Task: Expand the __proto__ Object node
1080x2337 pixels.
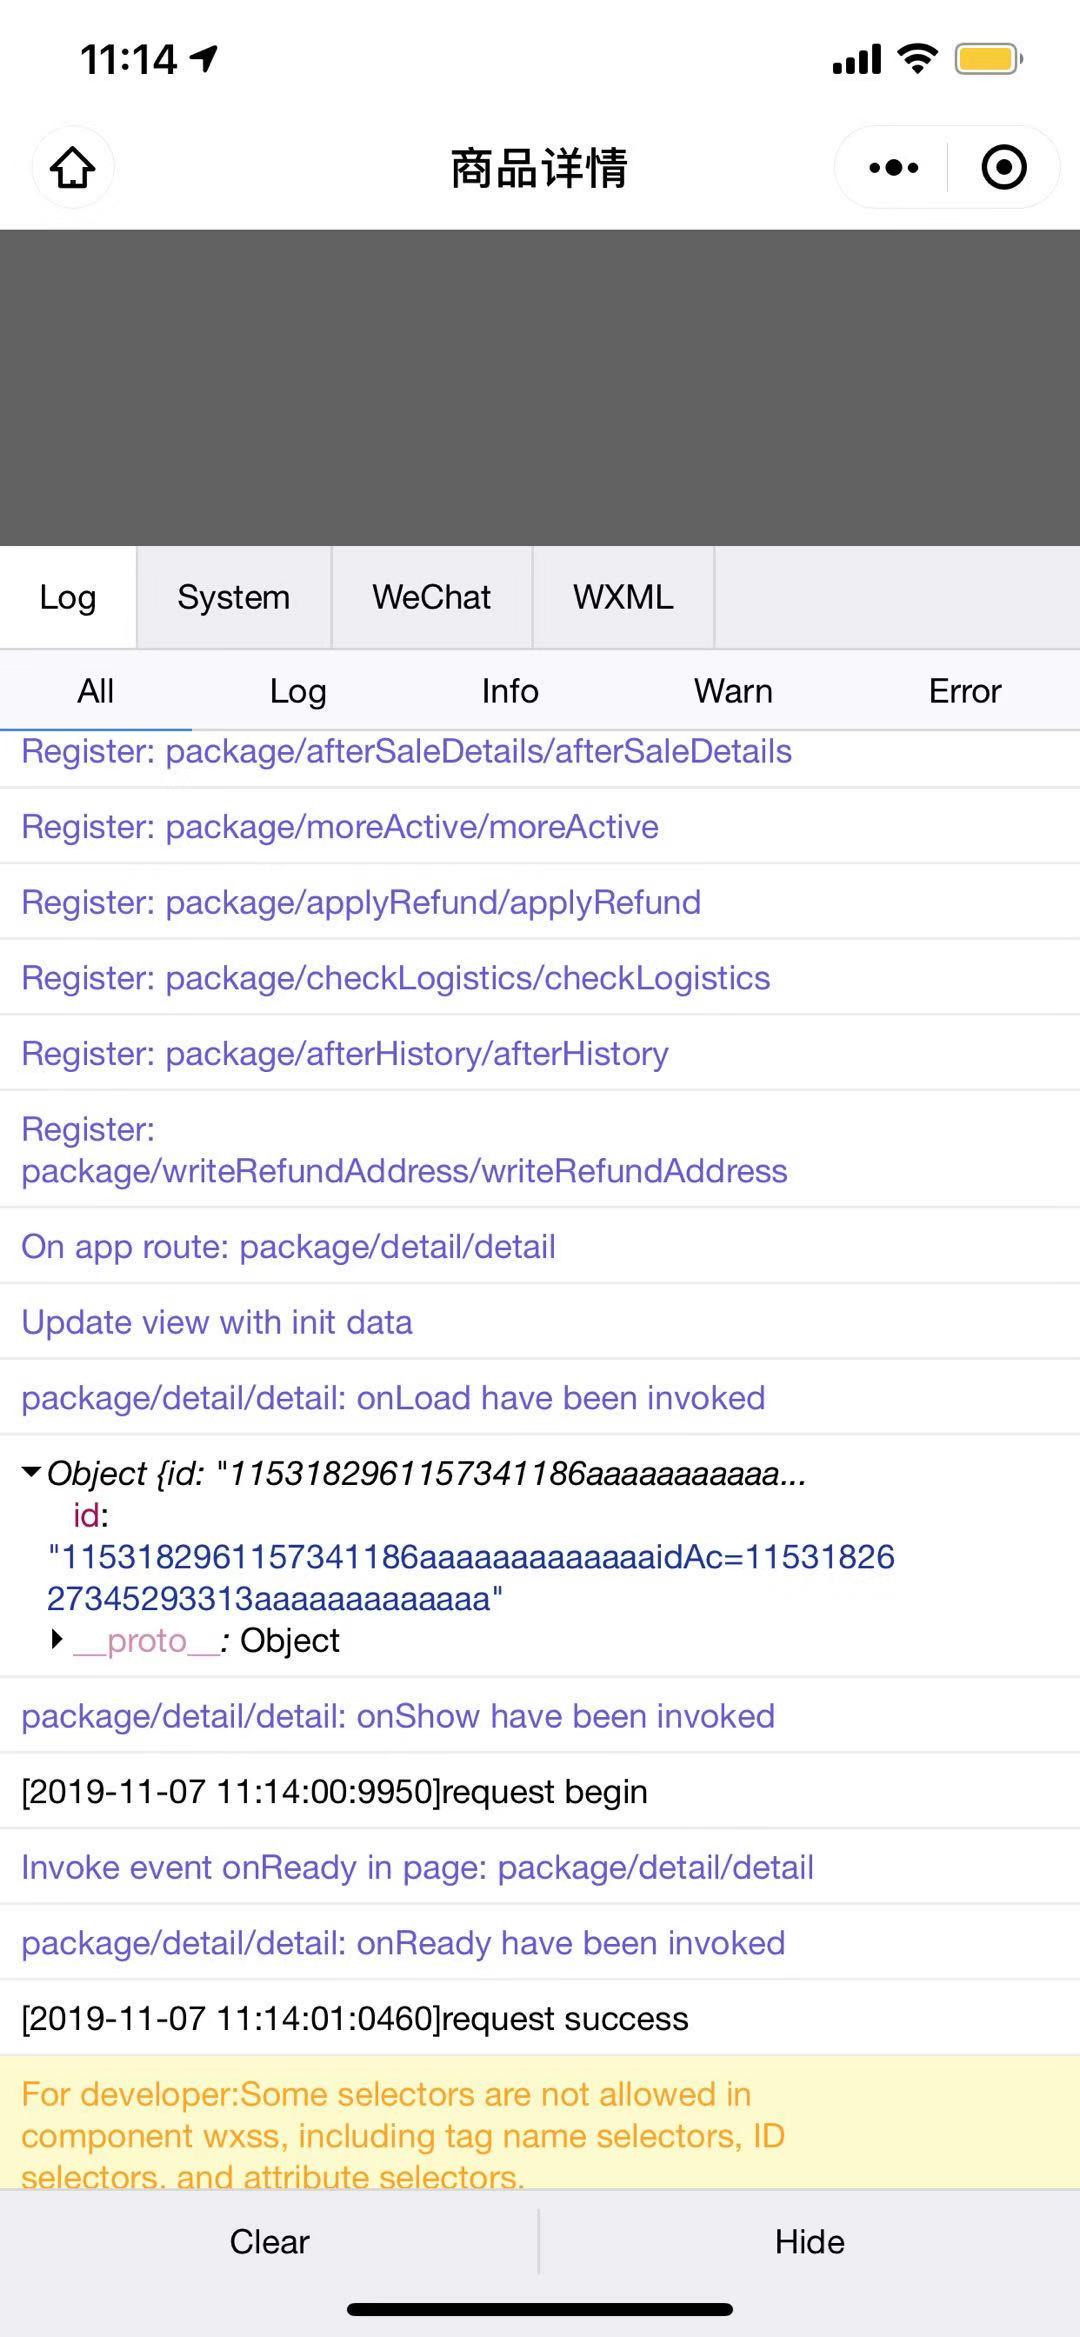Action: click(x=57, y=1640)
